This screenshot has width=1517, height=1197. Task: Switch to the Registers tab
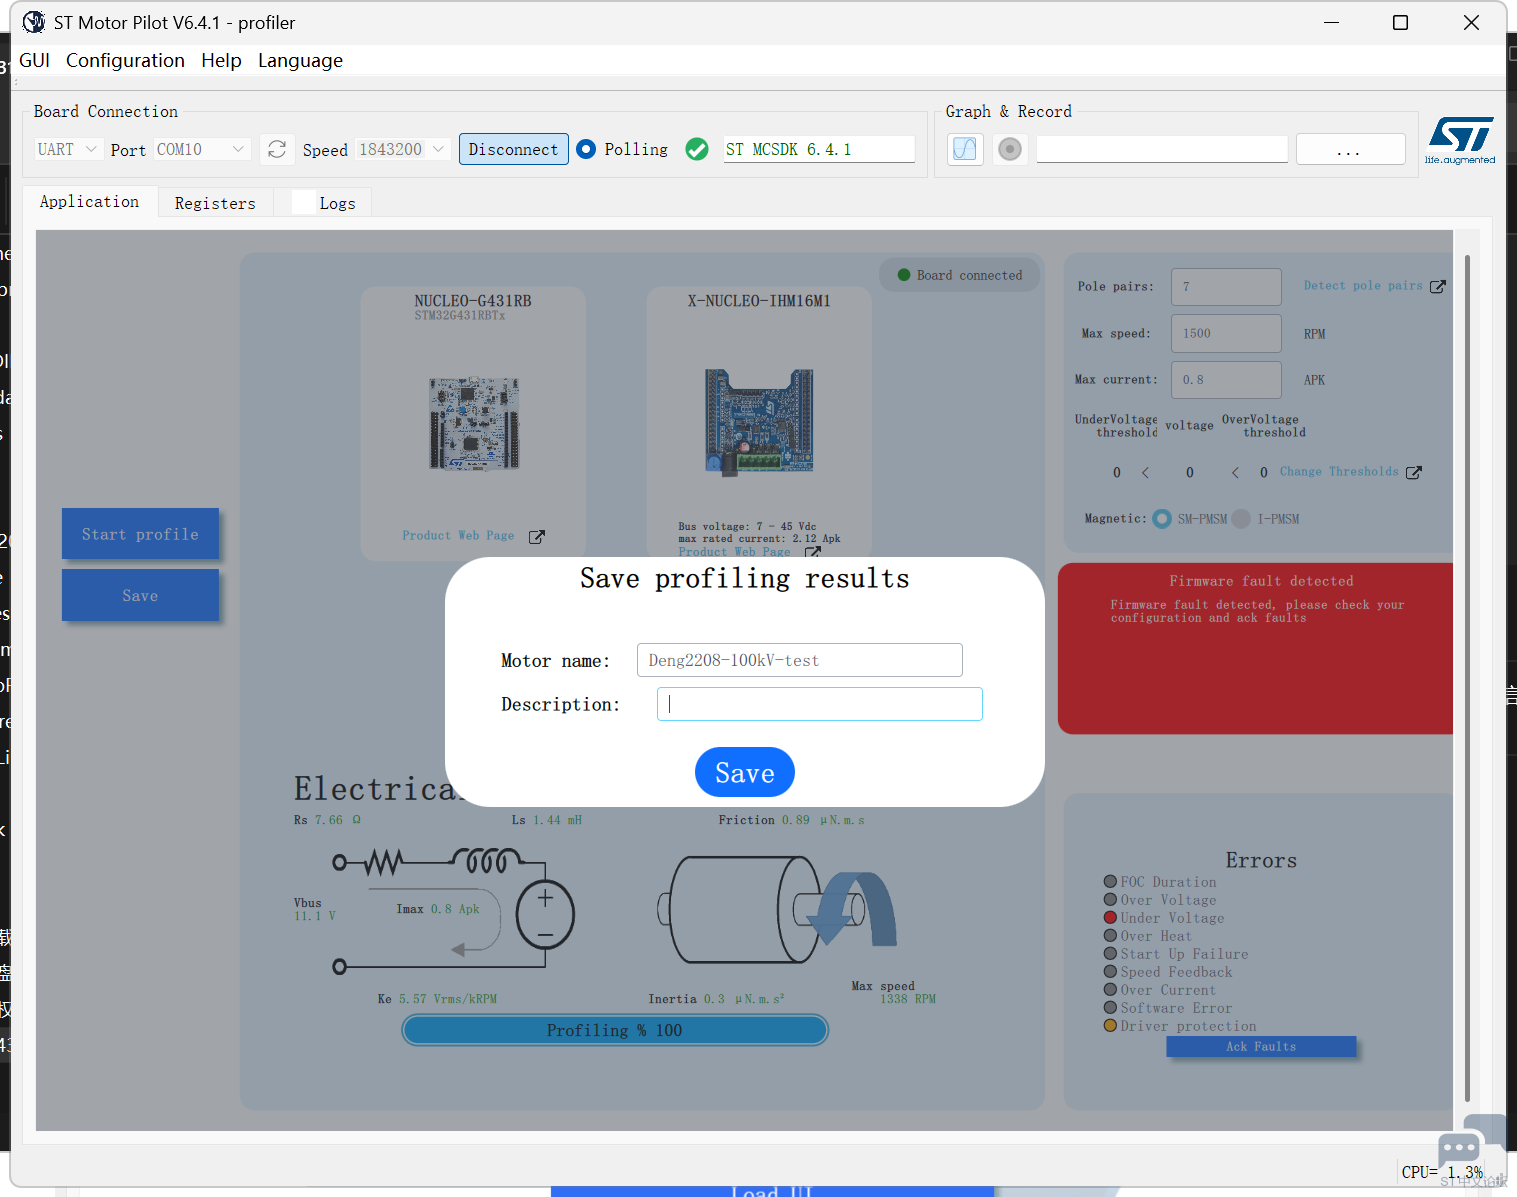point(215,203)
